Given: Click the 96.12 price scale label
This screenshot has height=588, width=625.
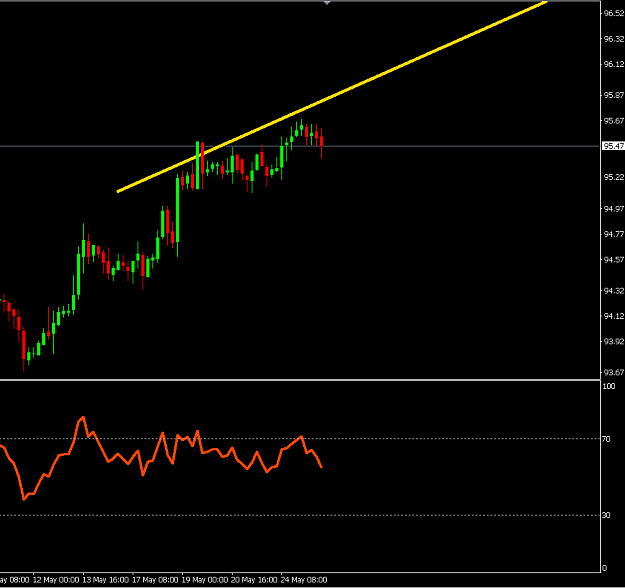Looking at the screenshot, I should [614, 64].
